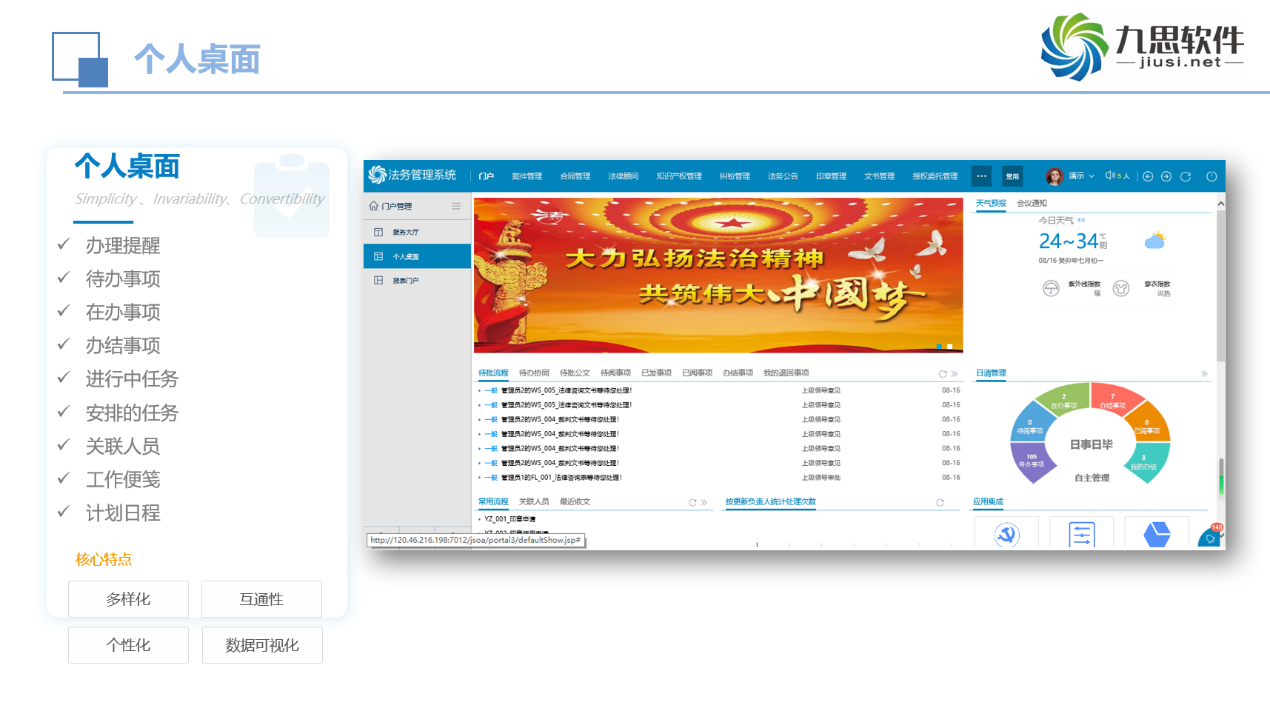This screenshot has height=711, width=1270.
Task: Open the 合同管理 menu item
Action: [575, 176]
